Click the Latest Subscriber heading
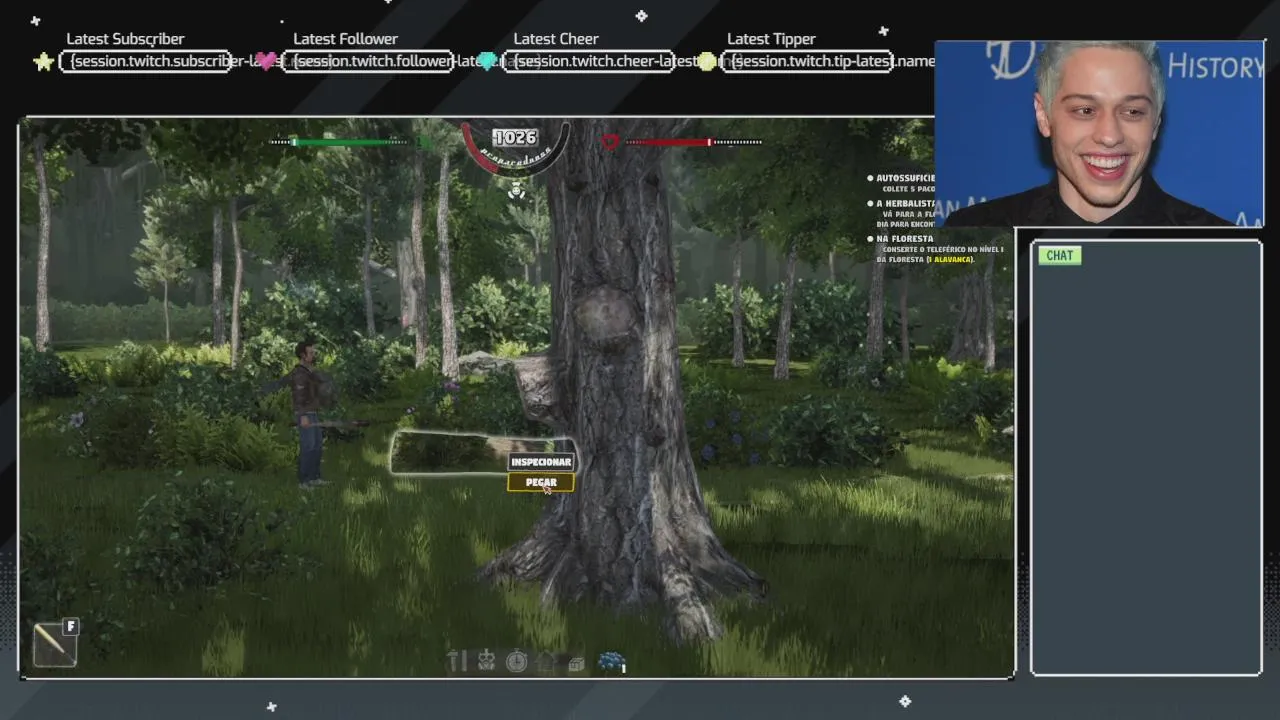 [125, 39]
